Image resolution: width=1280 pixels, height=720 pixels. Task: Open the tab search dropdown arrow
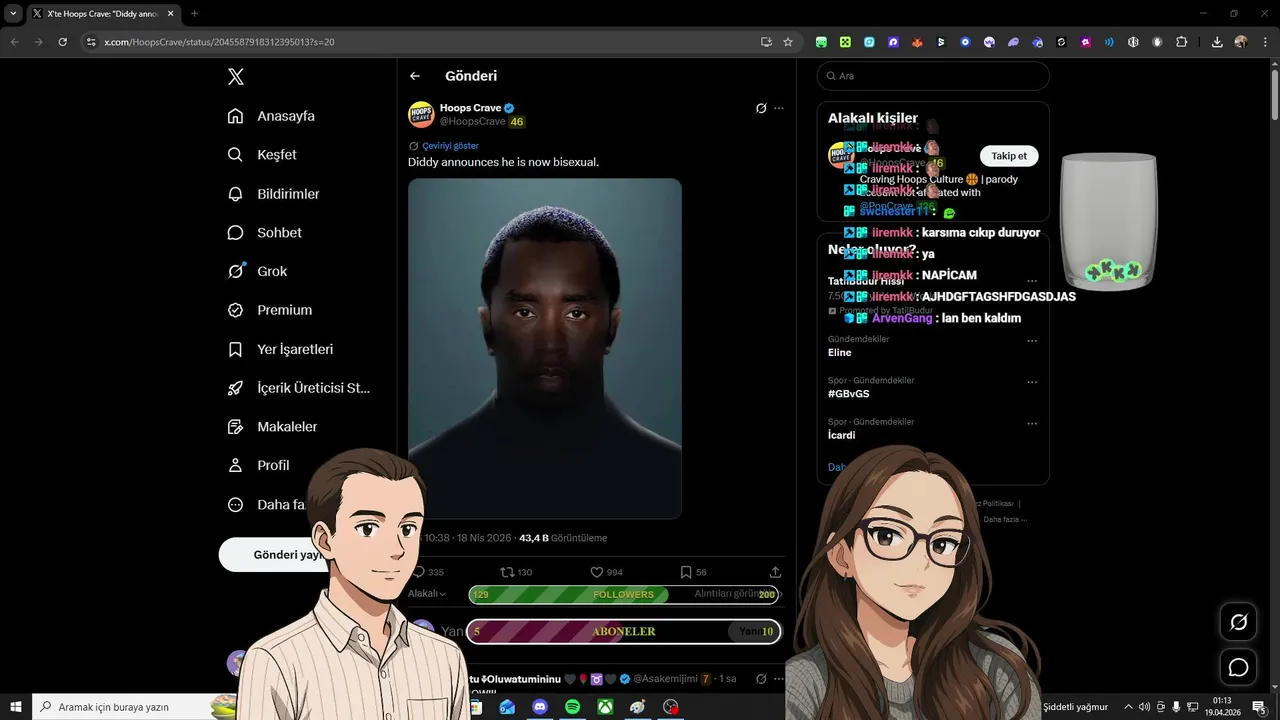13,14
